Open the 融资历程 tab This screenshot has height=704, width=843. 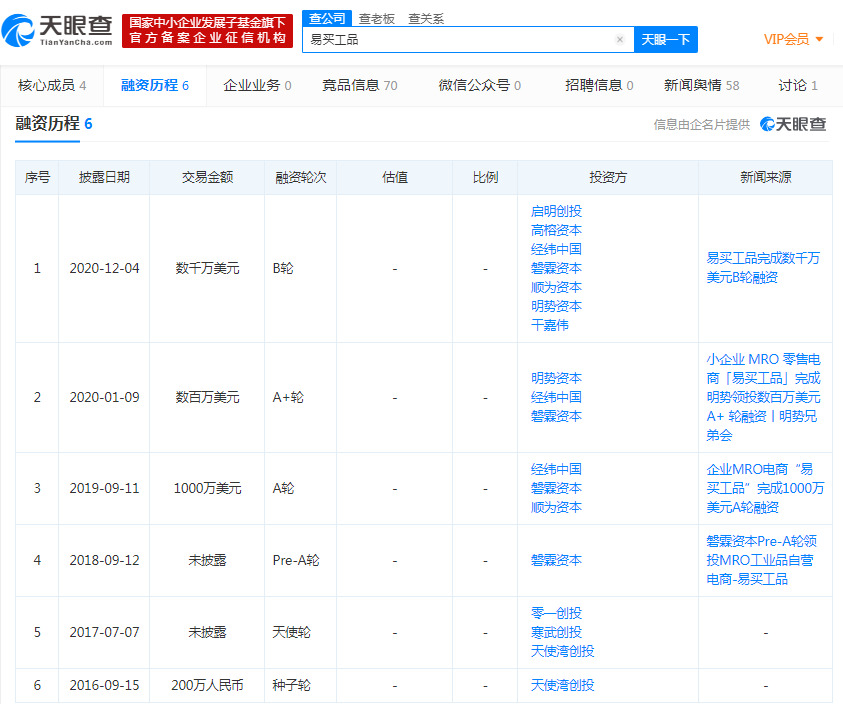pos(155,86)
